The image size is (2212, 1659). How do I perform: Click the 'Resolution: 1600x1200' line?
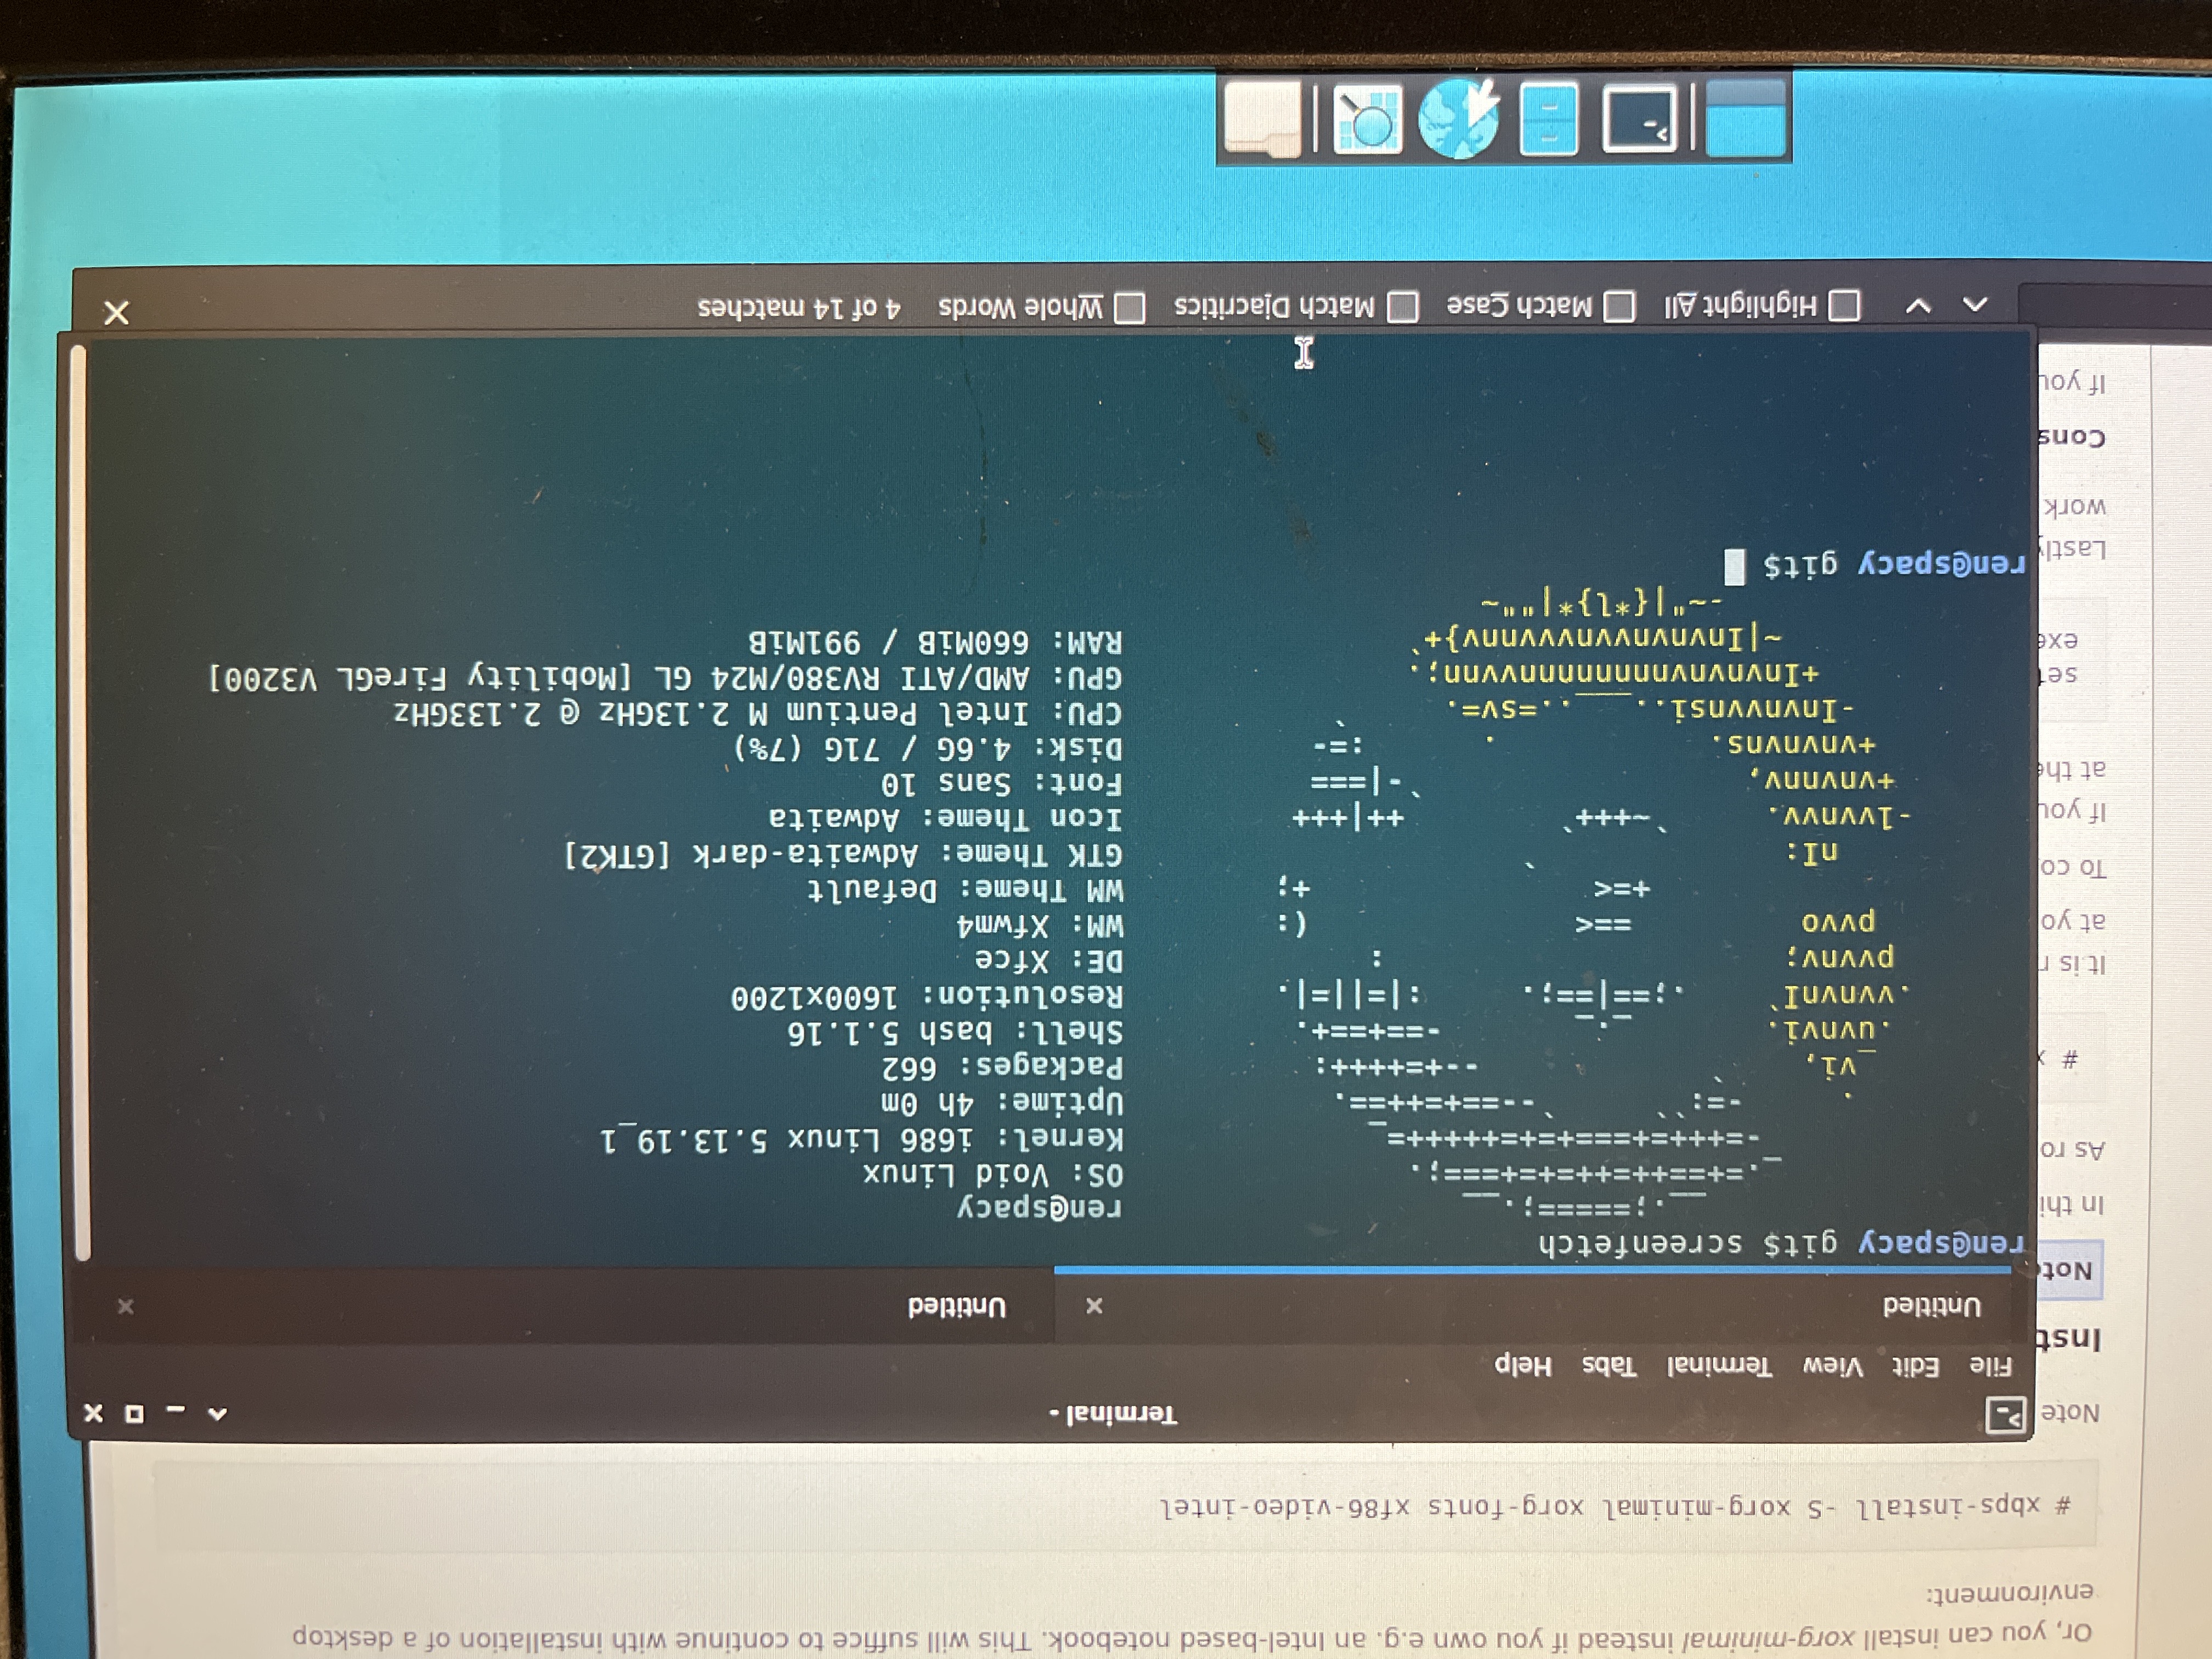pyautogui.click(x=927, y=997)
